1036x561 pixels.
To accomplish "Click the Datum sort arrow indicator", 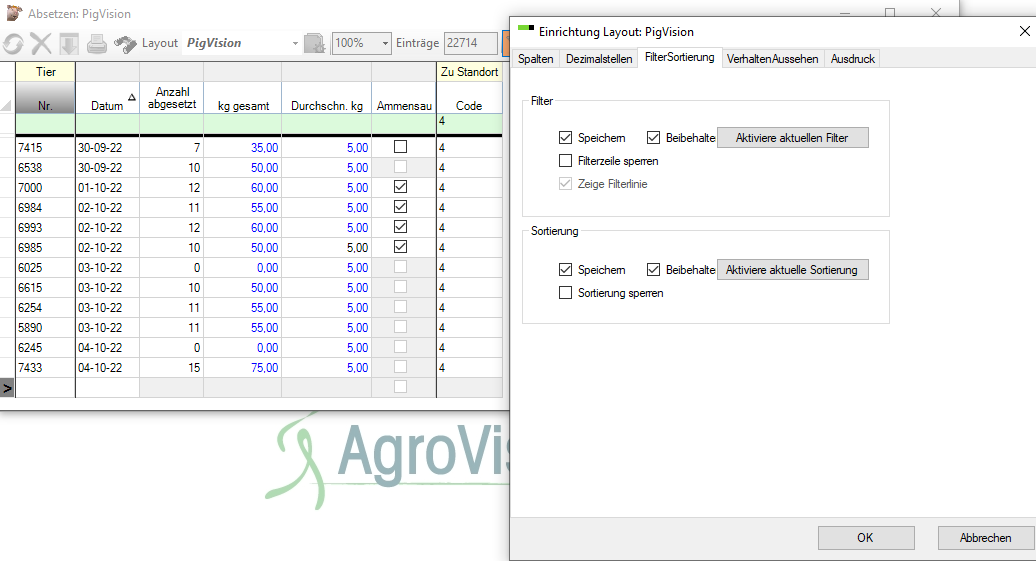I will pos(131,97).
